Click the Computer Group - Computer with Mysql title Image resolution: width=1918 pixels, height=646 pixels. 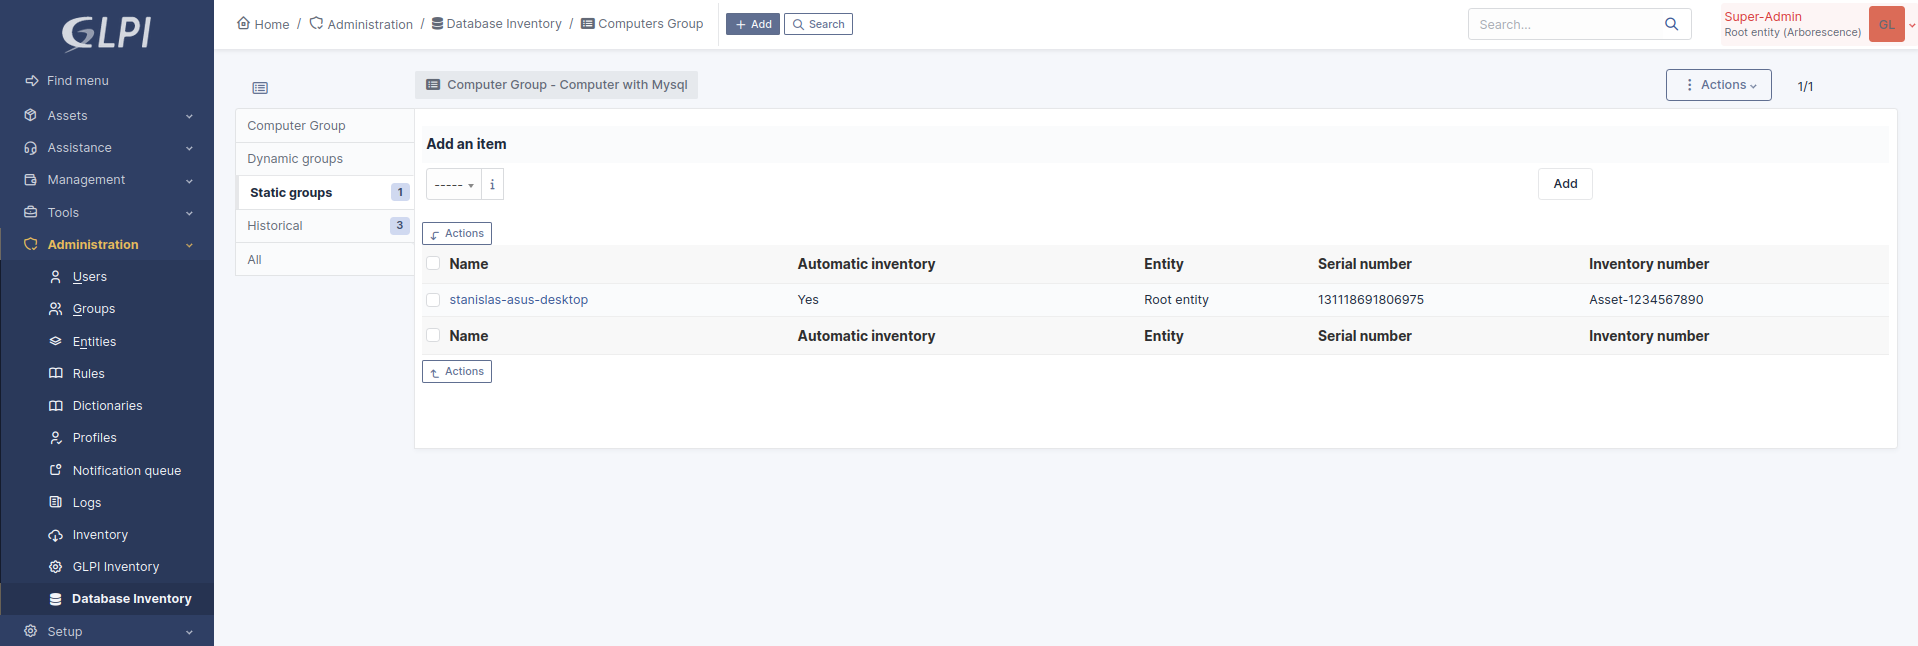click(556, 85)
